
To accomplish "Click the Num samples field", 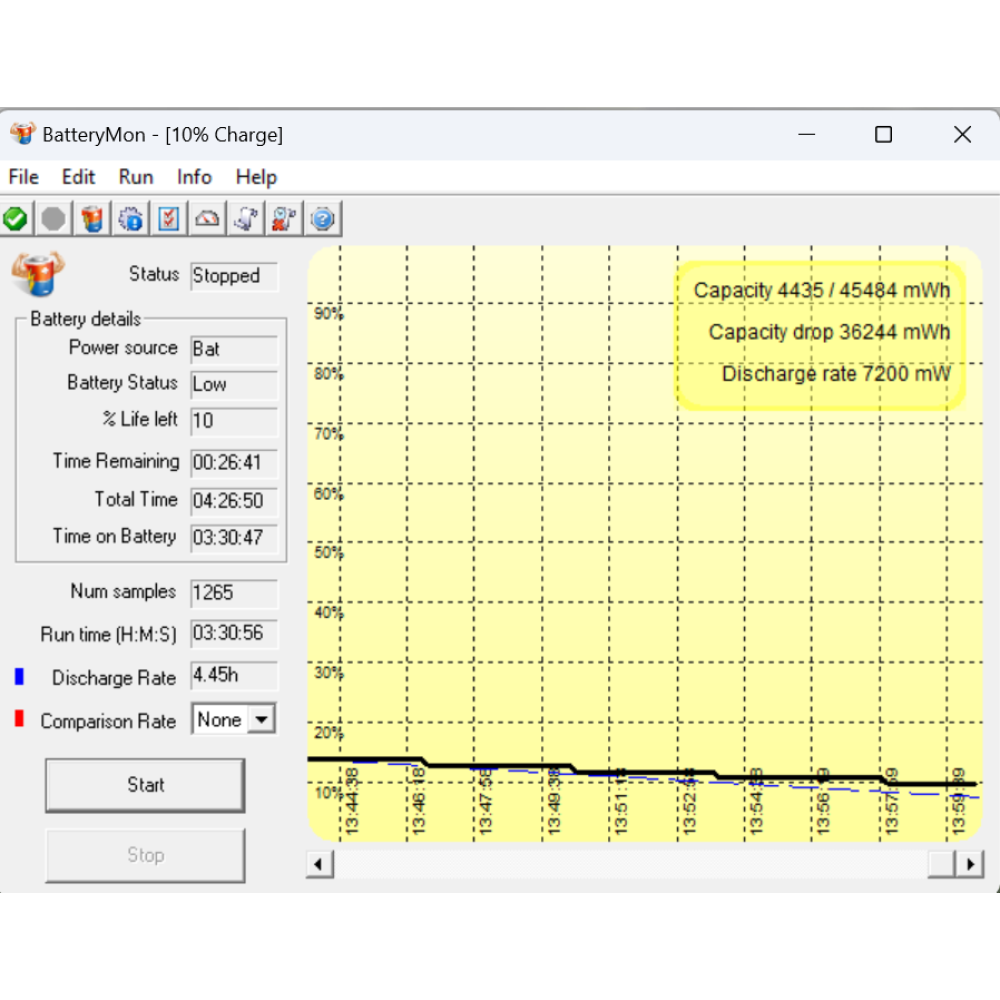I will 234,593.
